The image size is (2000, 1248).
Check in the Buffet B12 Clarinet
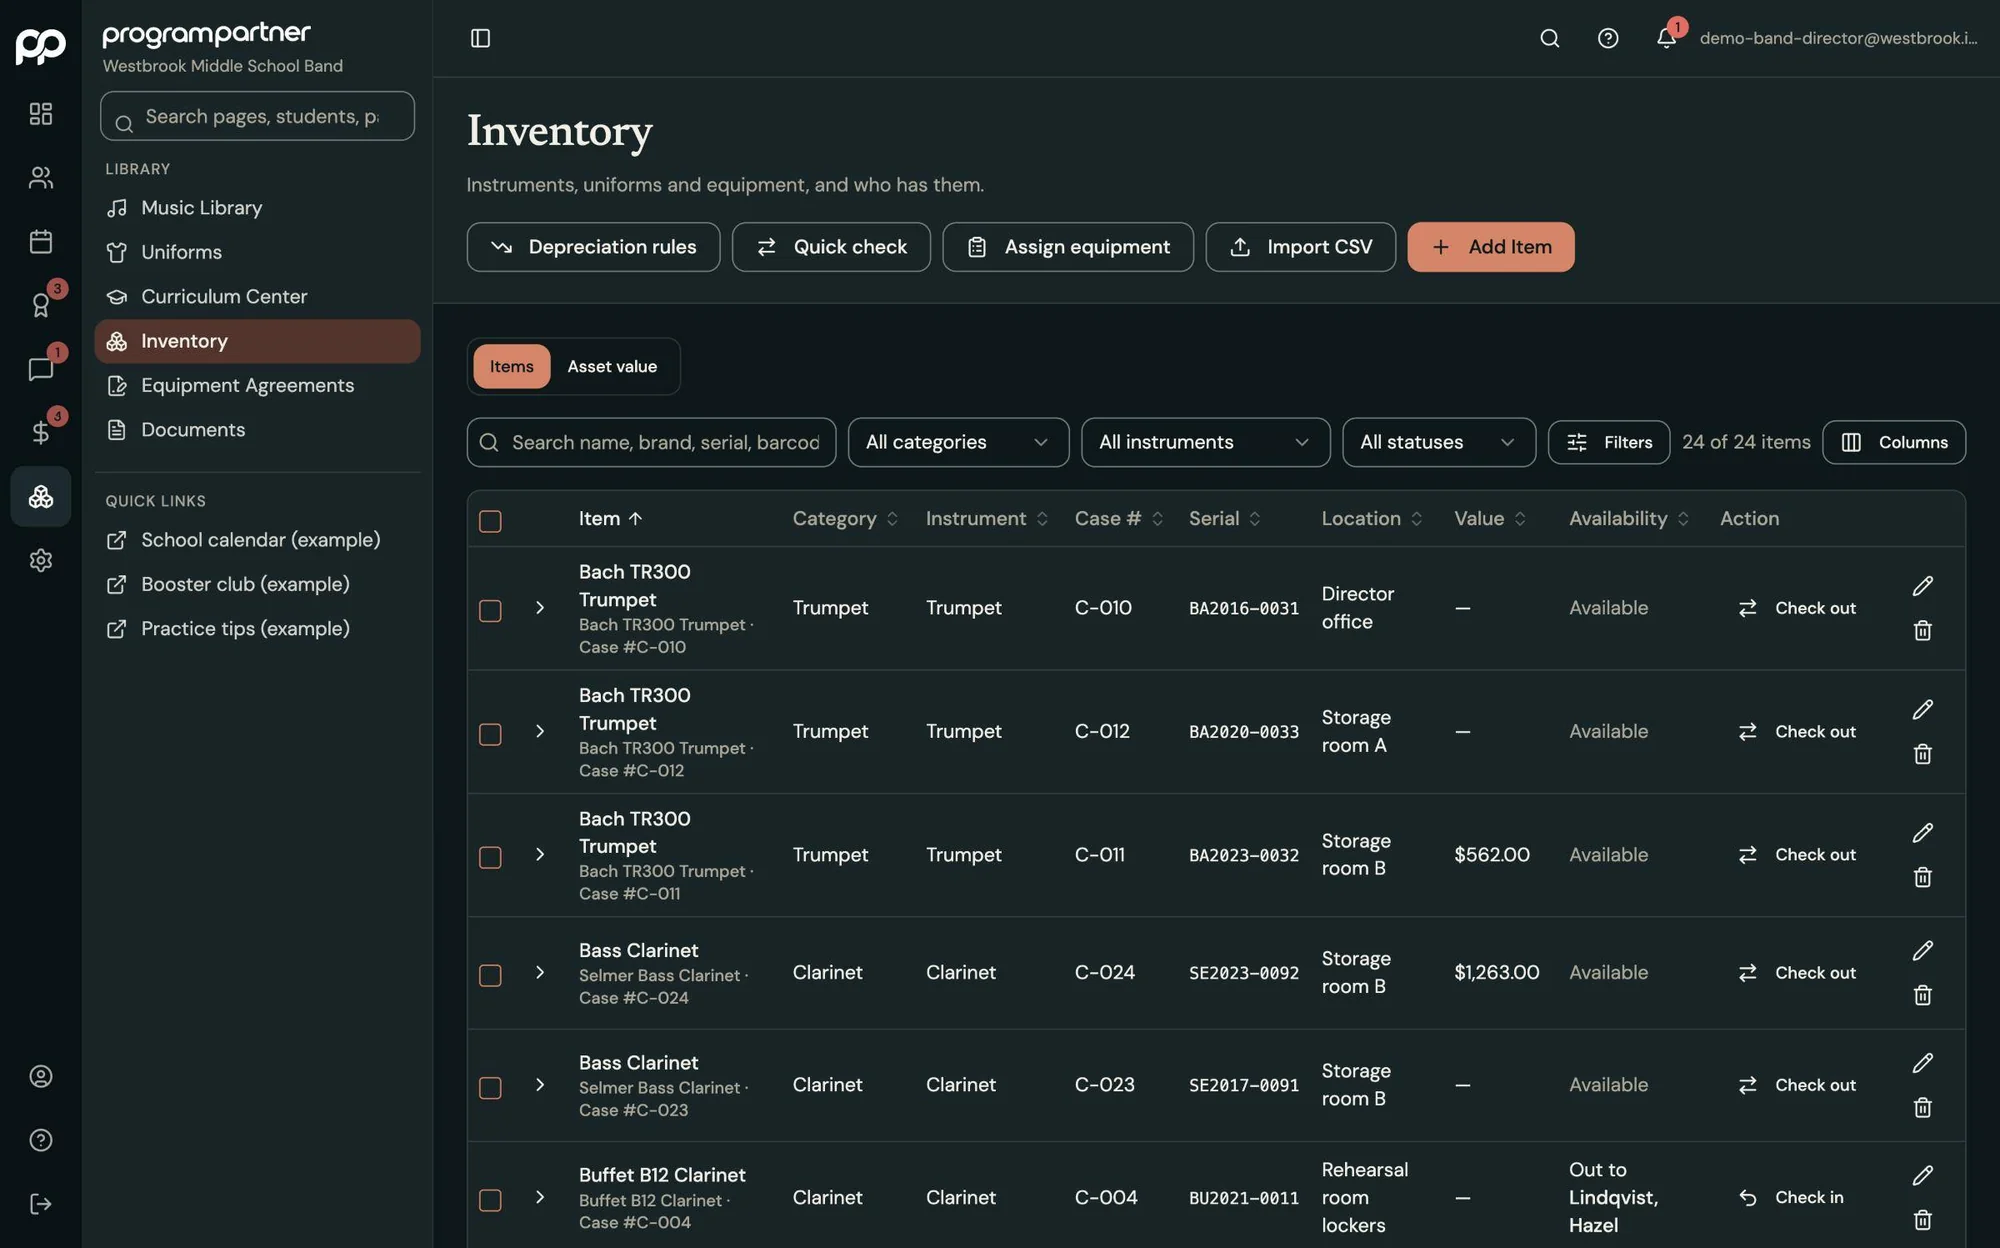[x=1791, y=1197]
